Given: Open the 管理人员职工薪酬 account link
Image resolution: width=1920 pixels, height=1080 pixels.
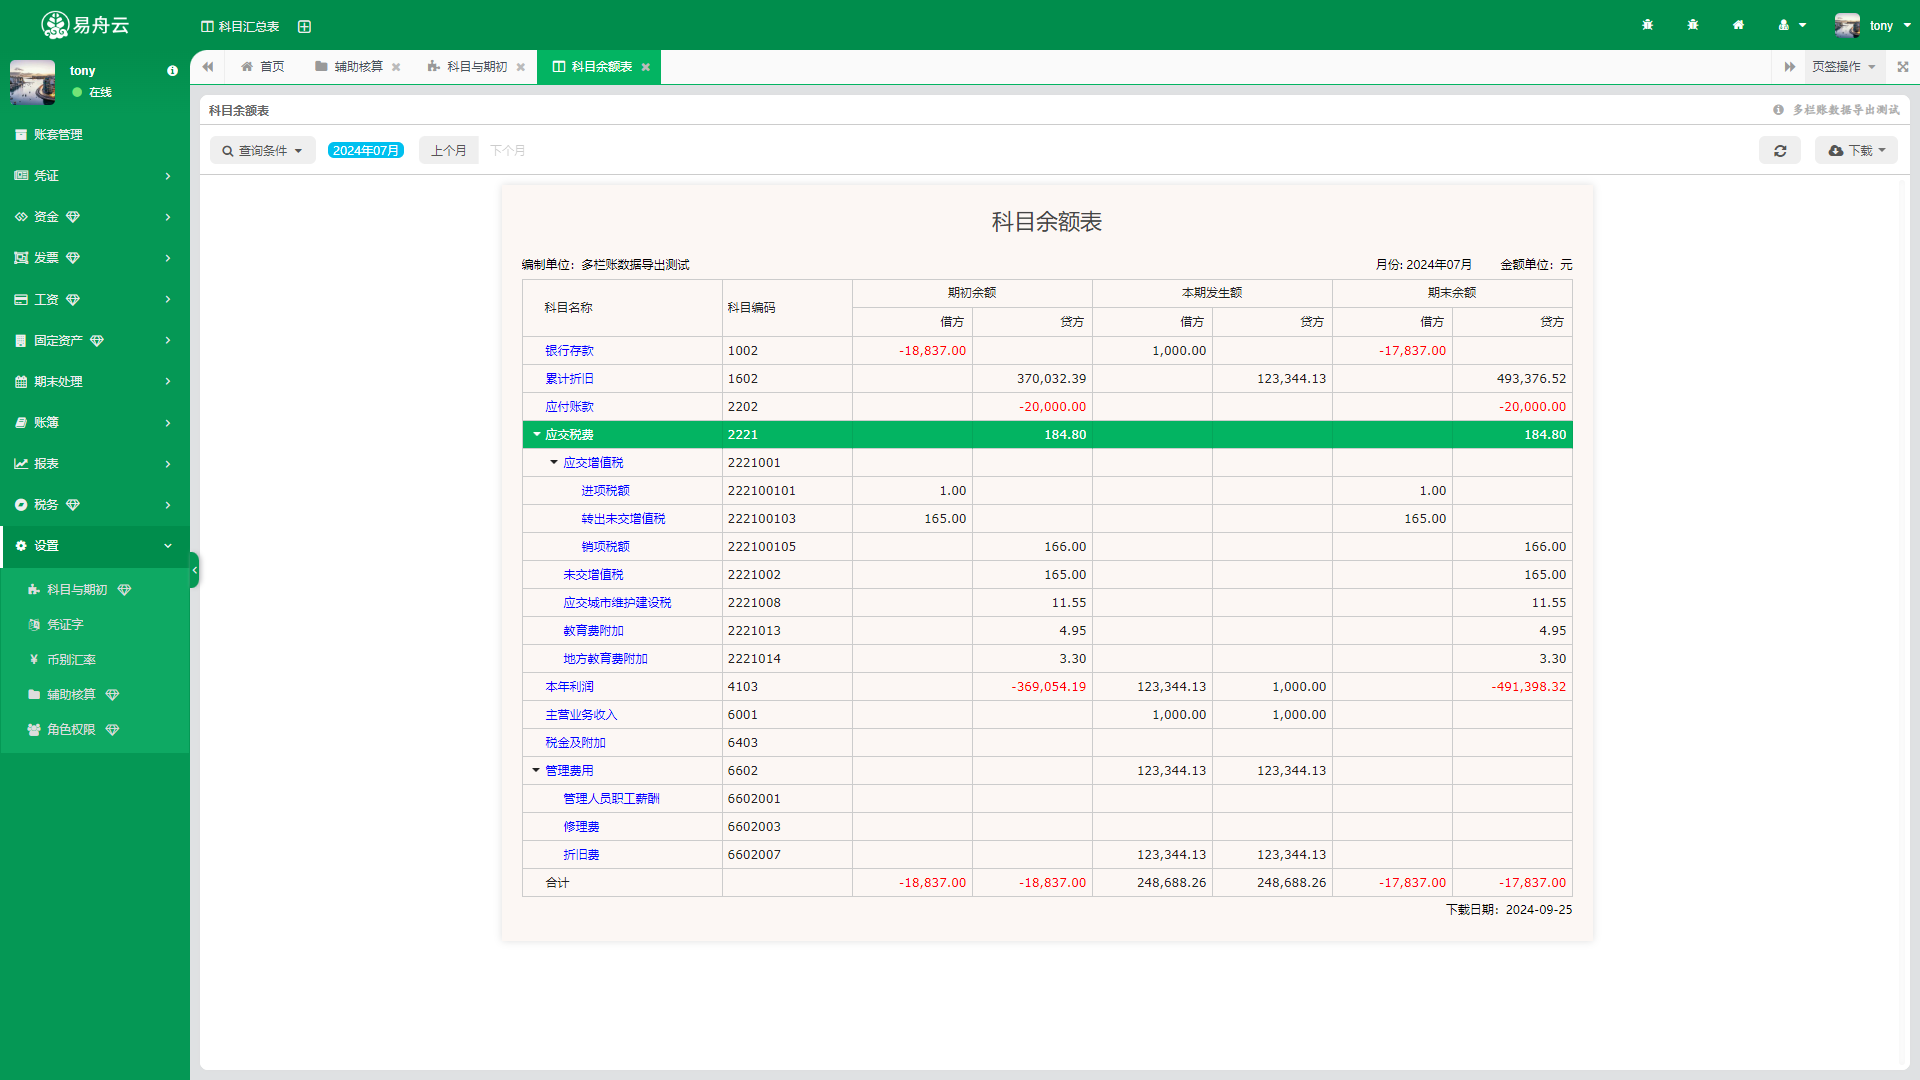Looking at the screenshot, I should 611,798.
